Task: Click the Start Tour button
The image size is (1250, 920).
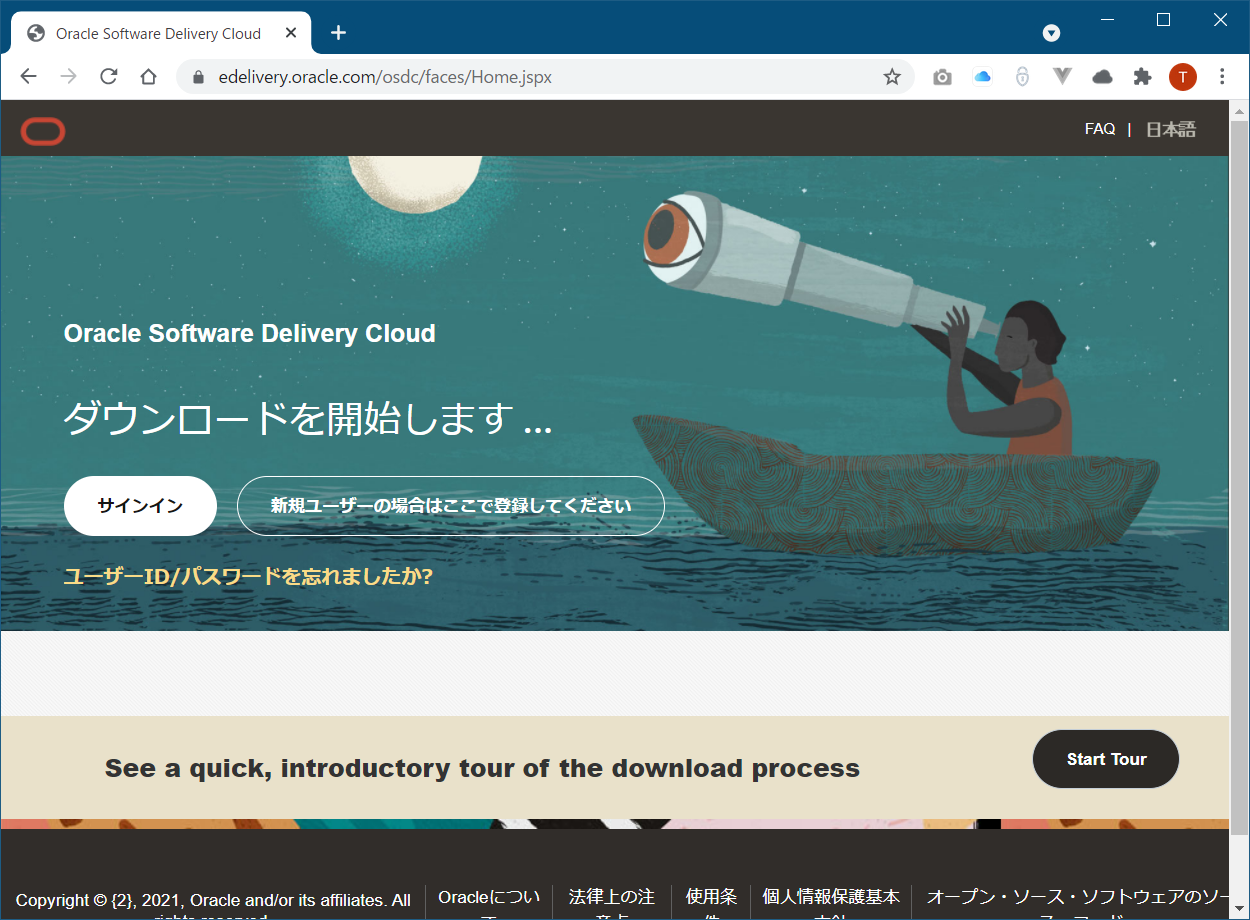Action: 1106,759
